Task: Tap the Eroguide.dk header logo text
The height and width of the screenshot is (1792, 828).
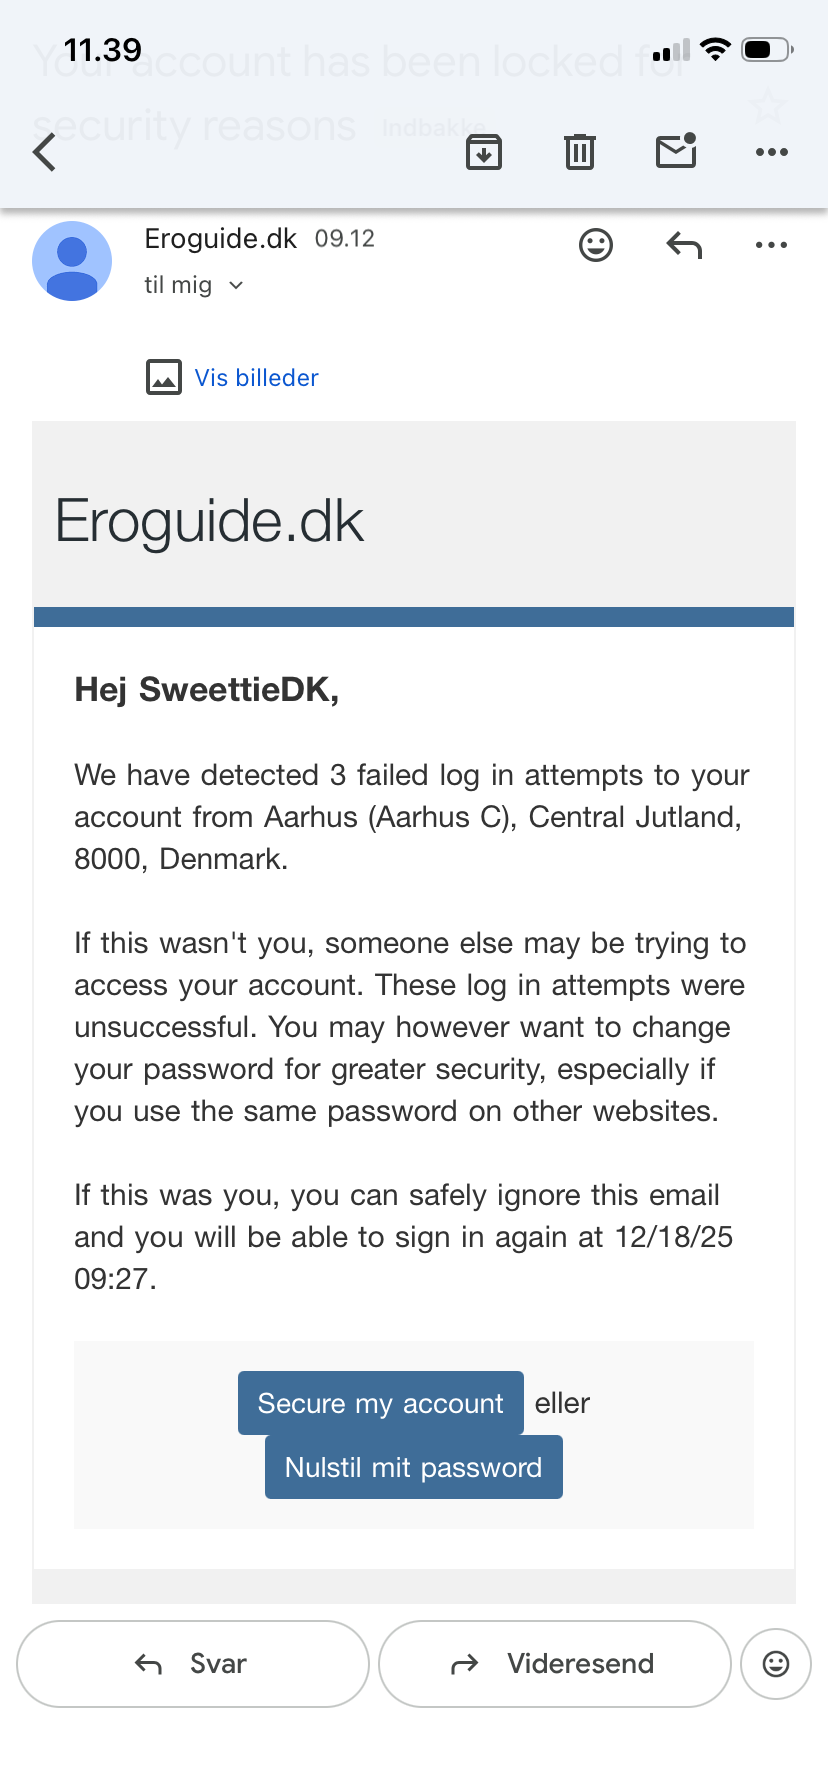Action: 210,521
